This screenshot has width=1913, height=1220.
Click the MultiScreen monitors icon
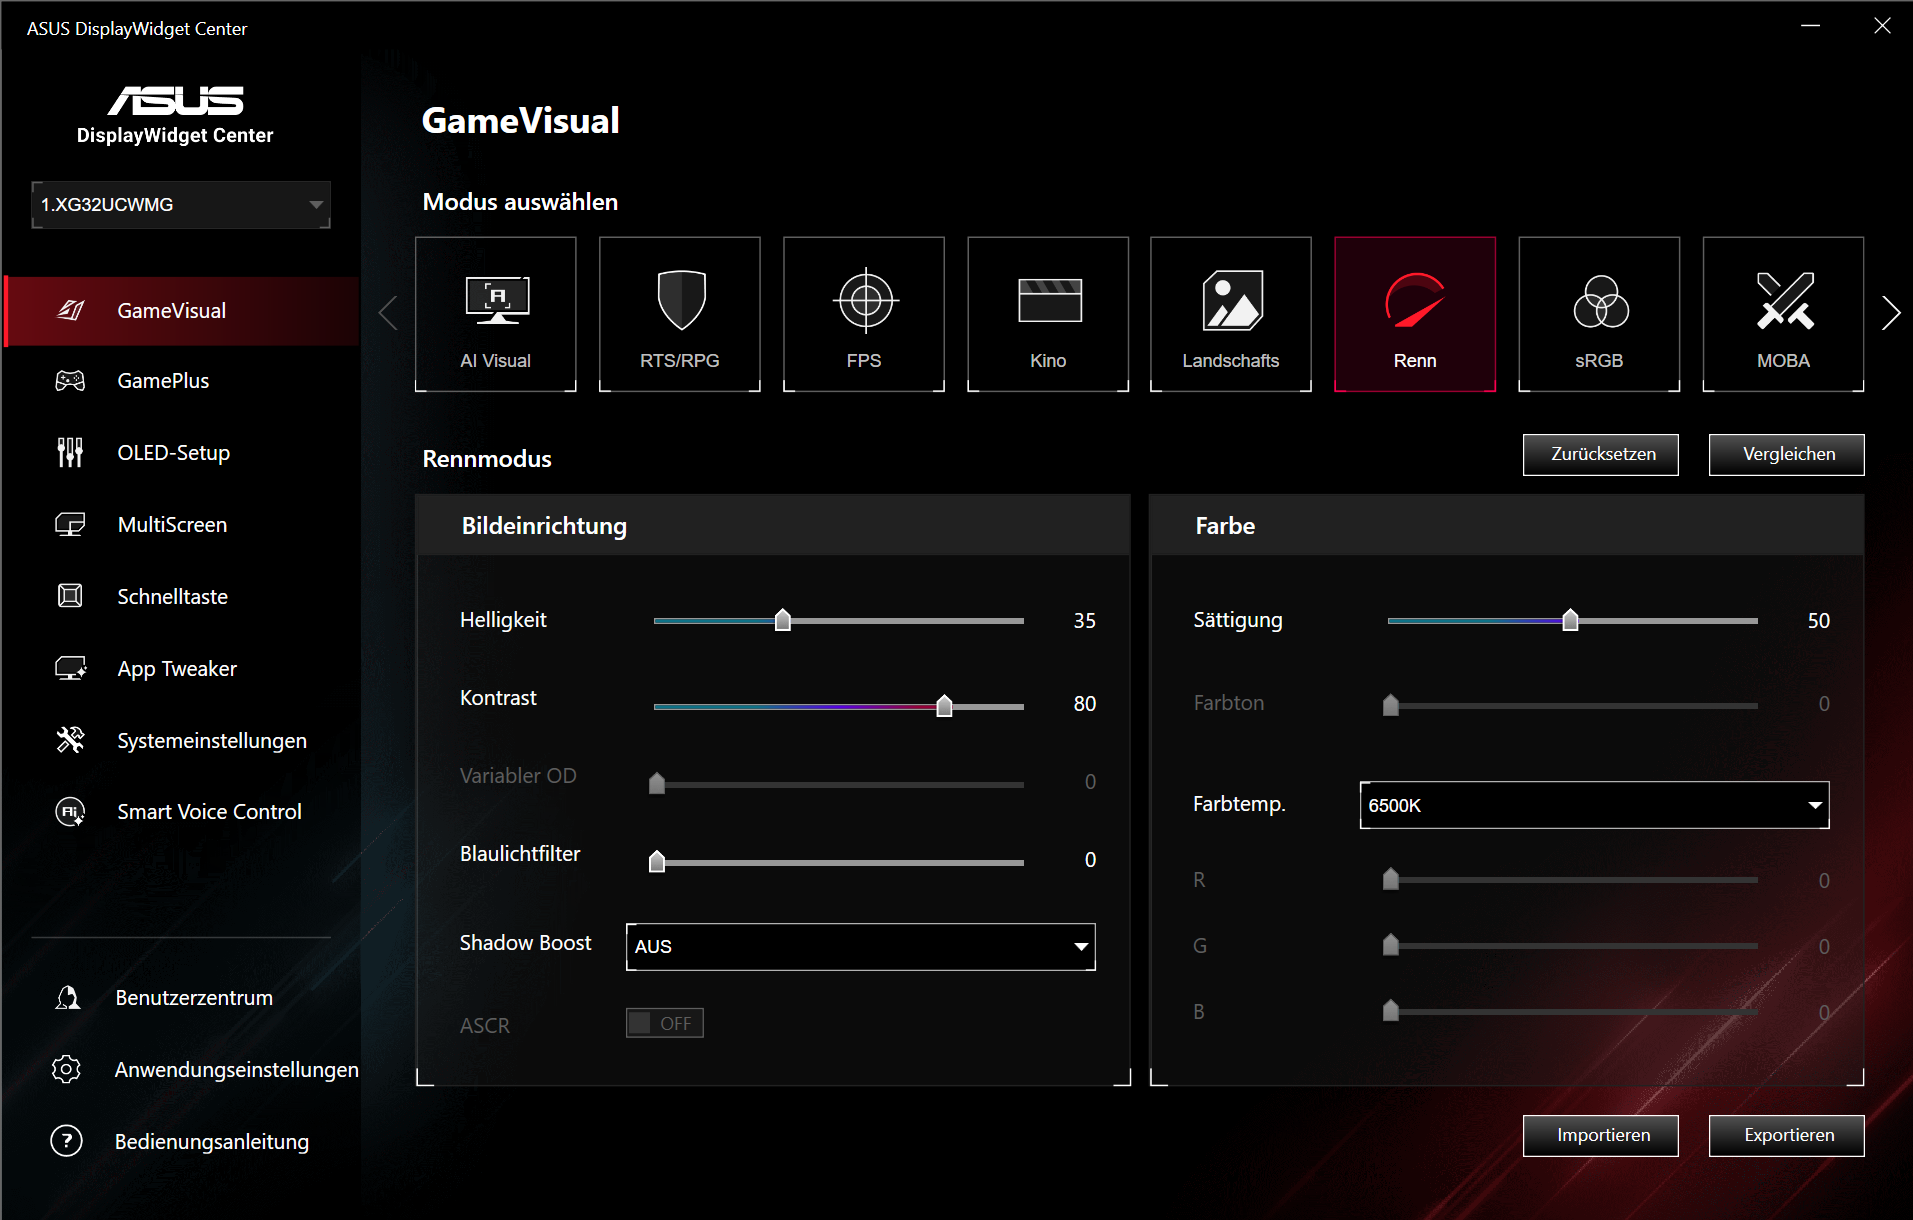coord(70,524)
